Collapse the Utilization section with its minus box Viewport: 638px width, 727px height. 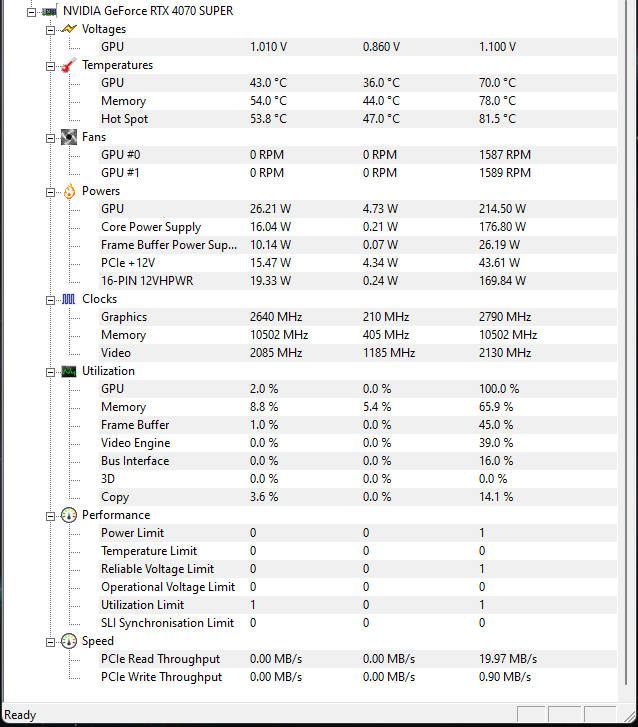[x=51, y=371]
